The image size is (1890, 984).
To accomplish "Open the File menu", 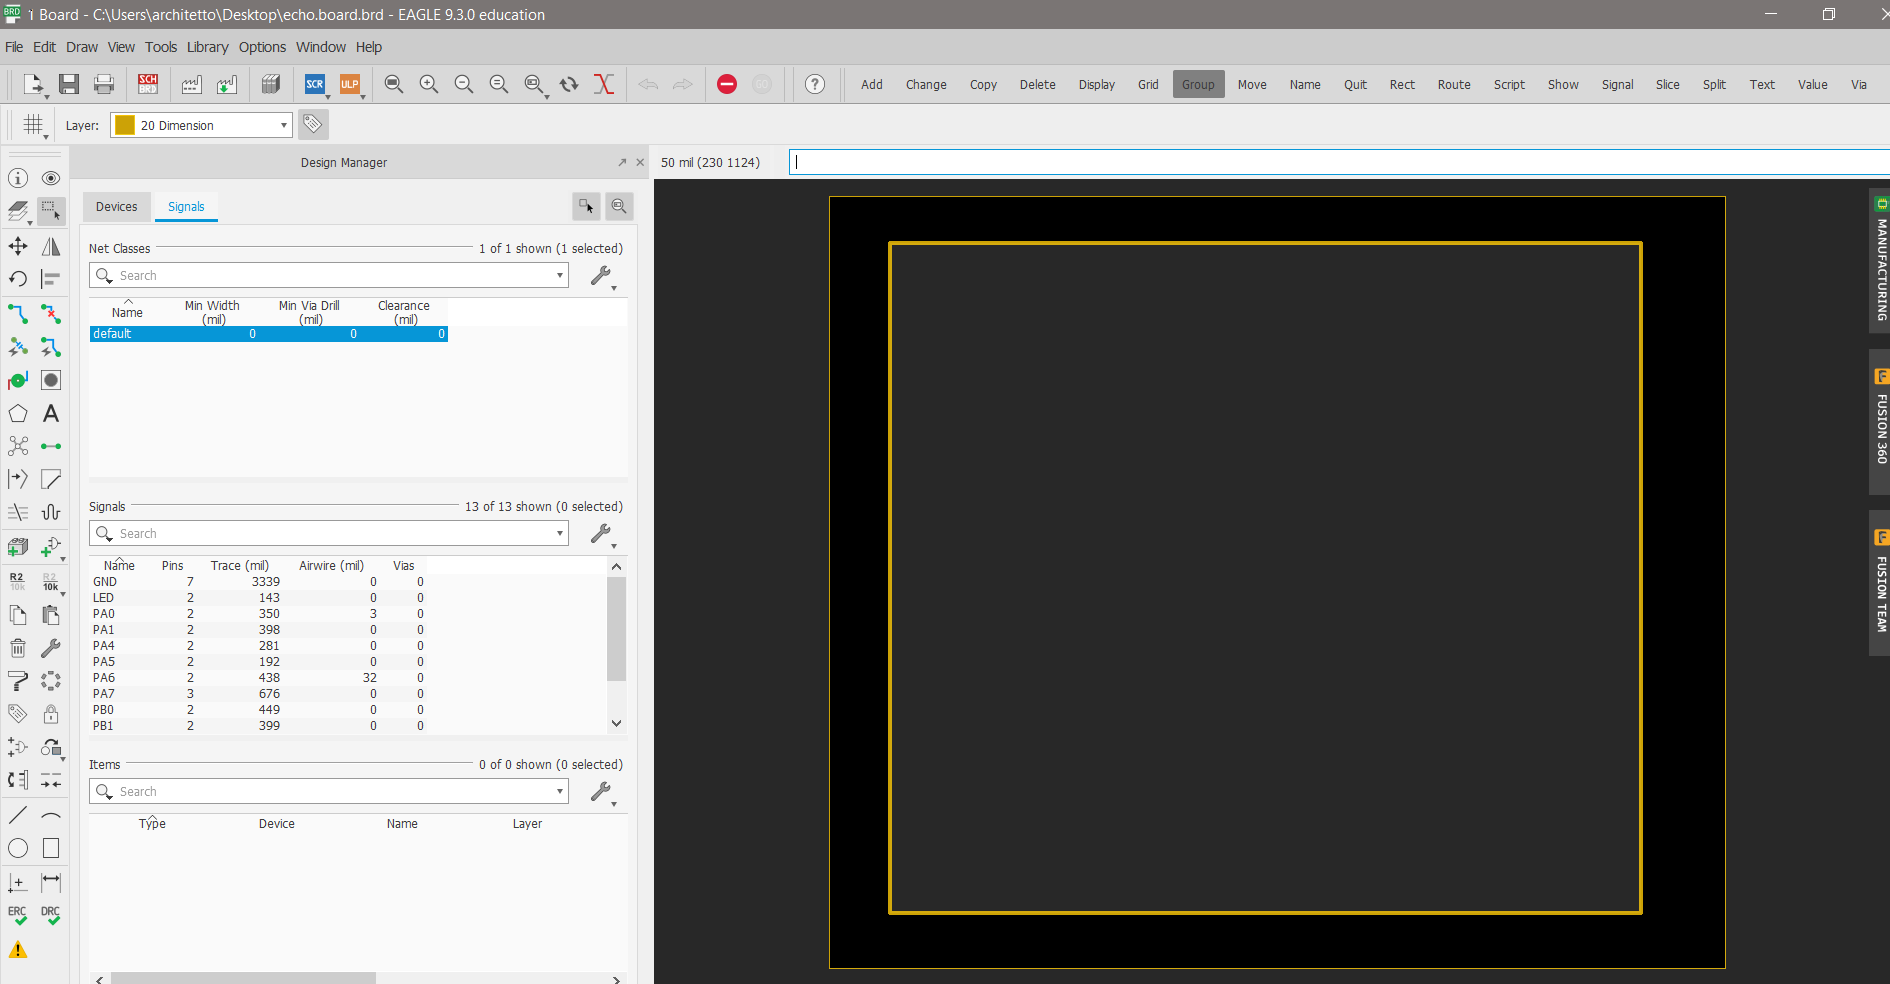I will 14,47.
